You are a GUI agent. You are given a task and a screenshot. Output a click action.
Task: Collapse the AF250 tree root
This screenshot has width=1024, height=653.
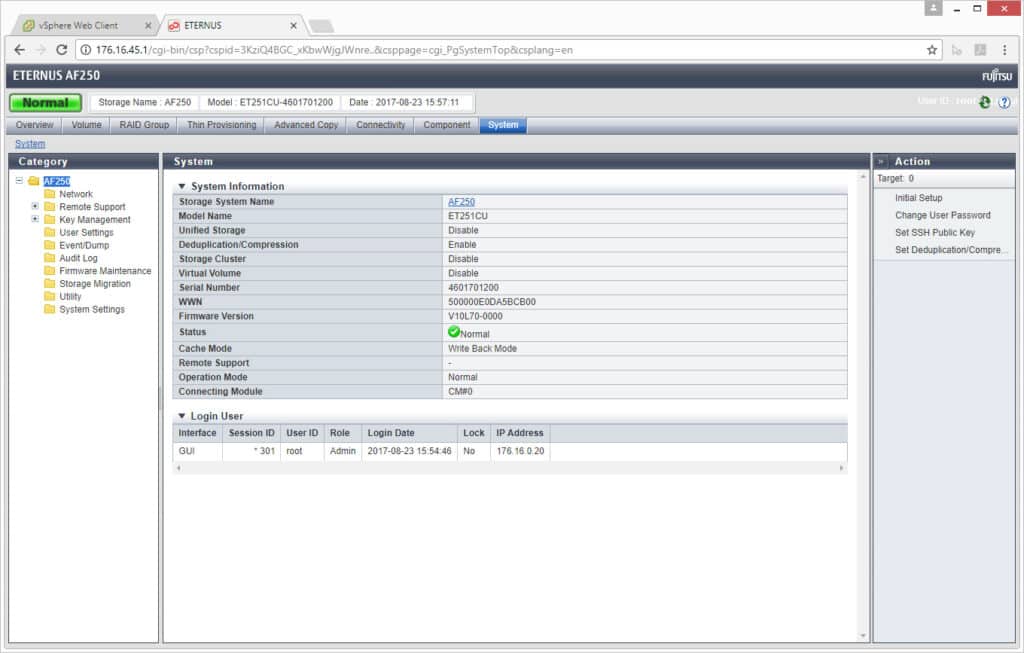coord(19,180)
